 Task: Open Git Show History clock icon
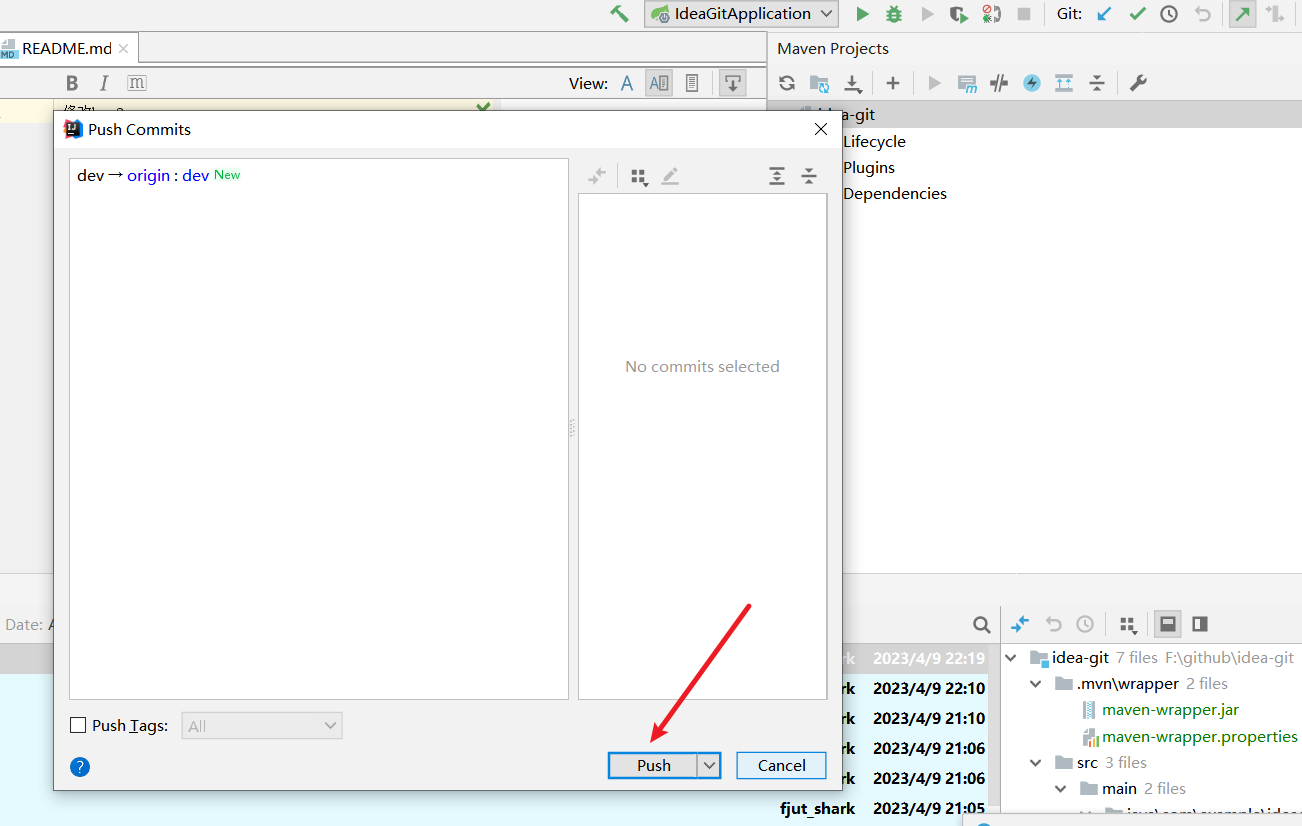(x=1169, y=14)
